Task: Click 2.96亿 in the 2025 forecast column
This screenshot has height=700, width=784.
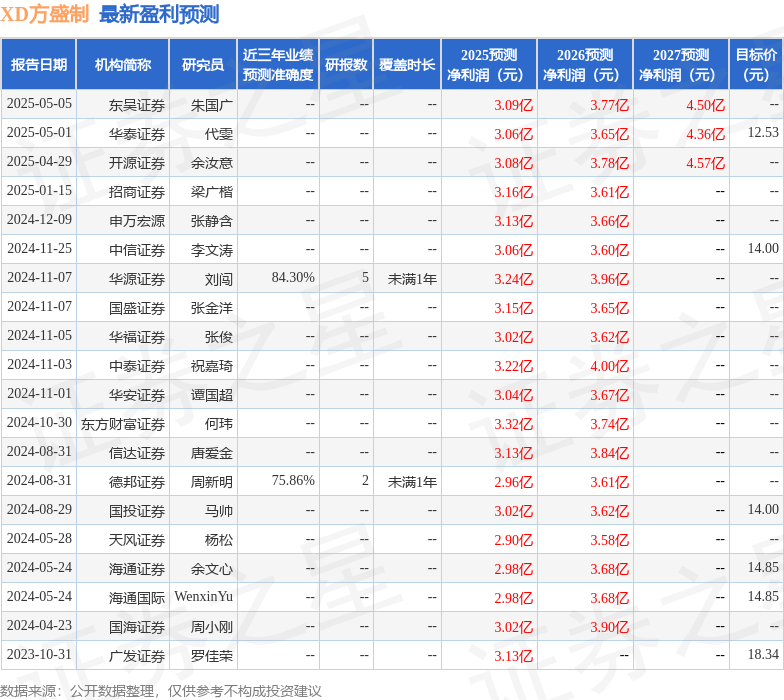Action: pyautogui.click(x=514, y=482)
